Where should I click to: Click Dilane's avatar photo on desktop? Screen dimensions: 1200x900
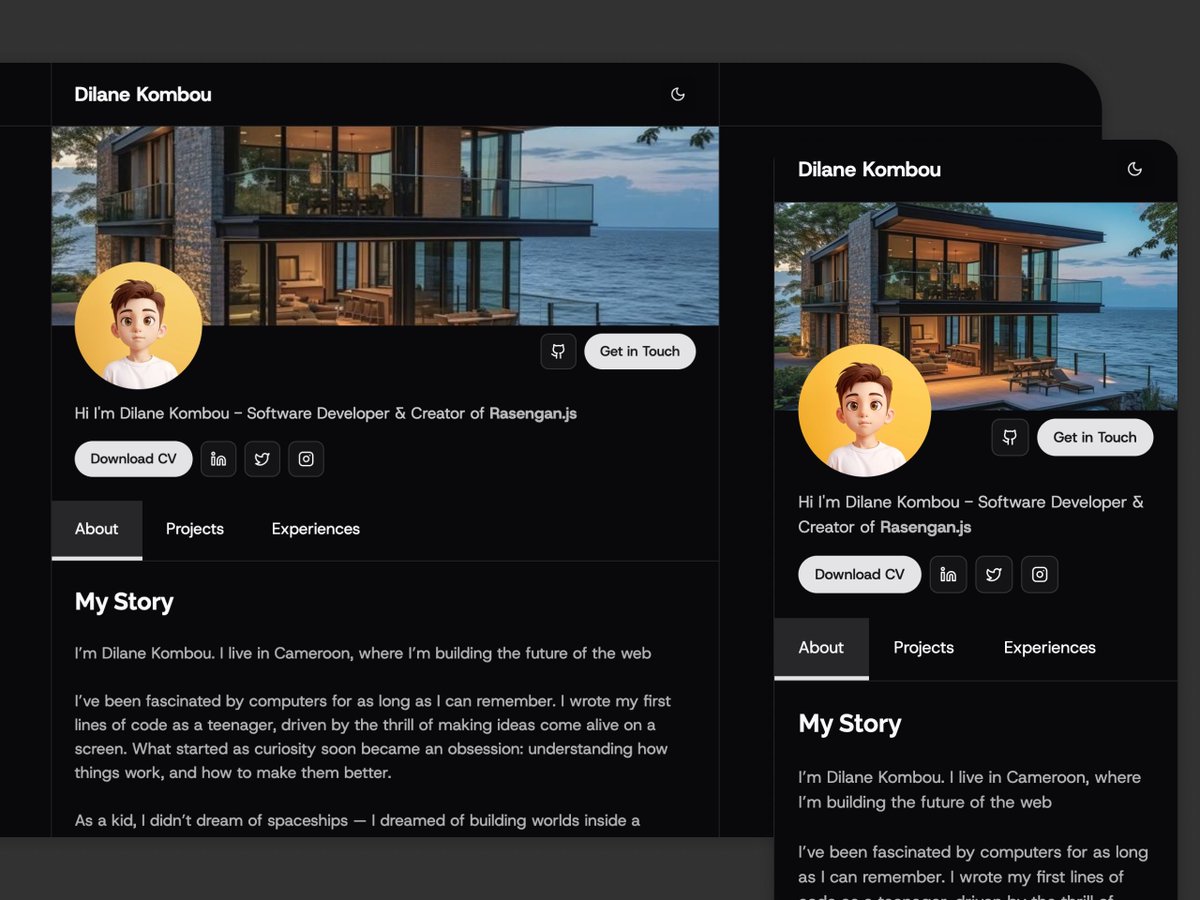coord(138,325)
